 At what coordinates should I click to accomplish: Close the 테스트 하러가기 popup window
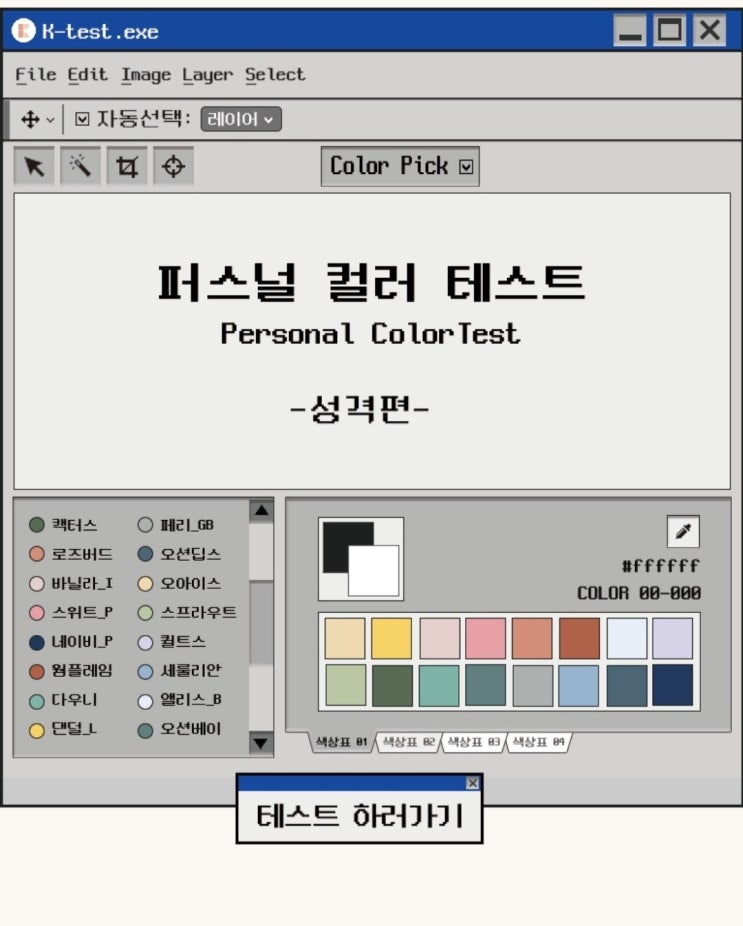click(x=472, y=782)
